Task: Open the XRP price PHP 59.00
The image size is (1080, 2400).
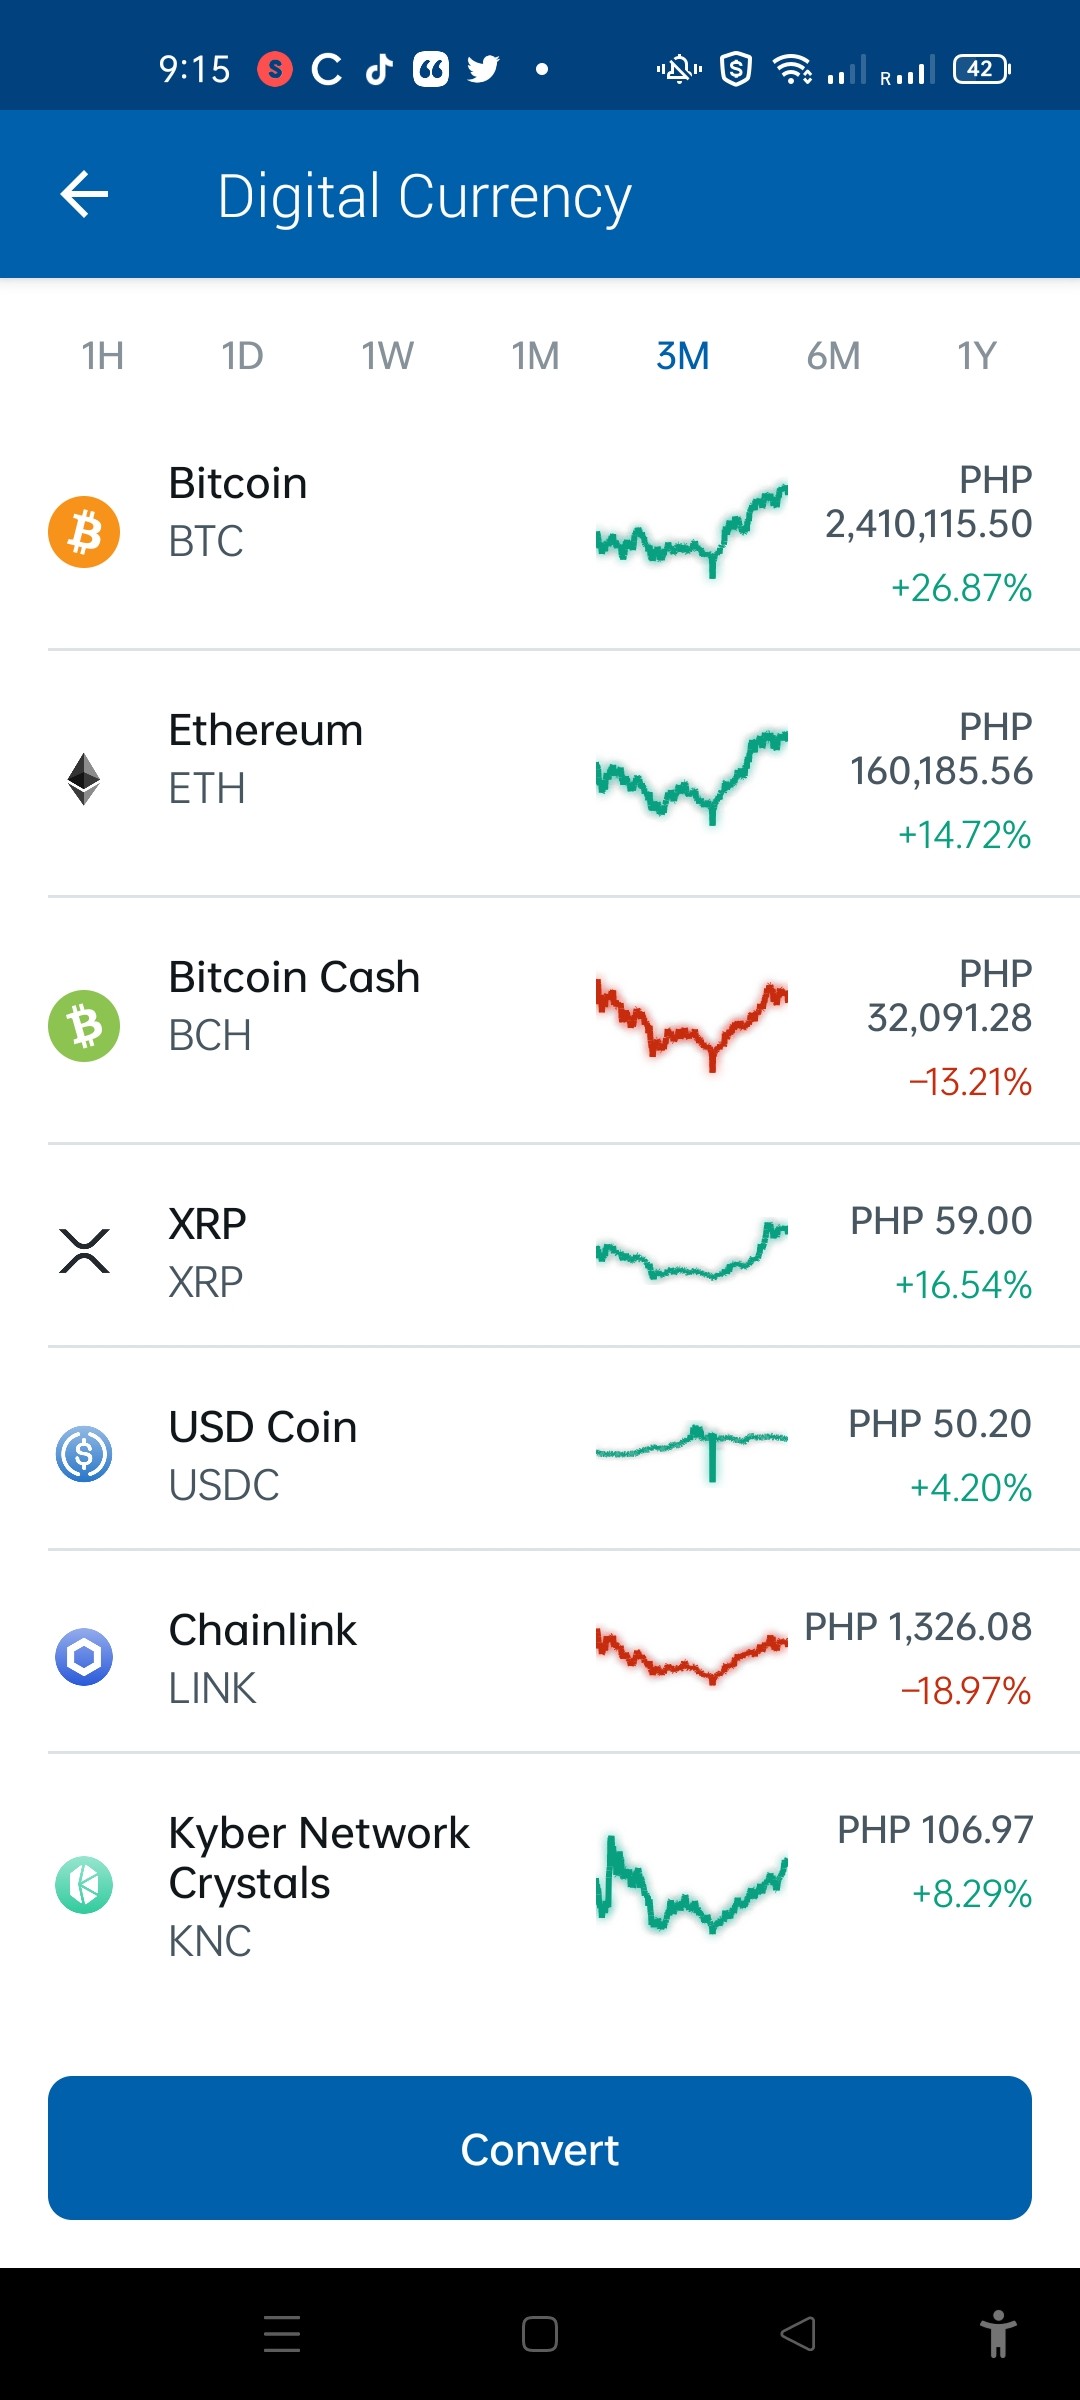Action: coord(941,1221)
